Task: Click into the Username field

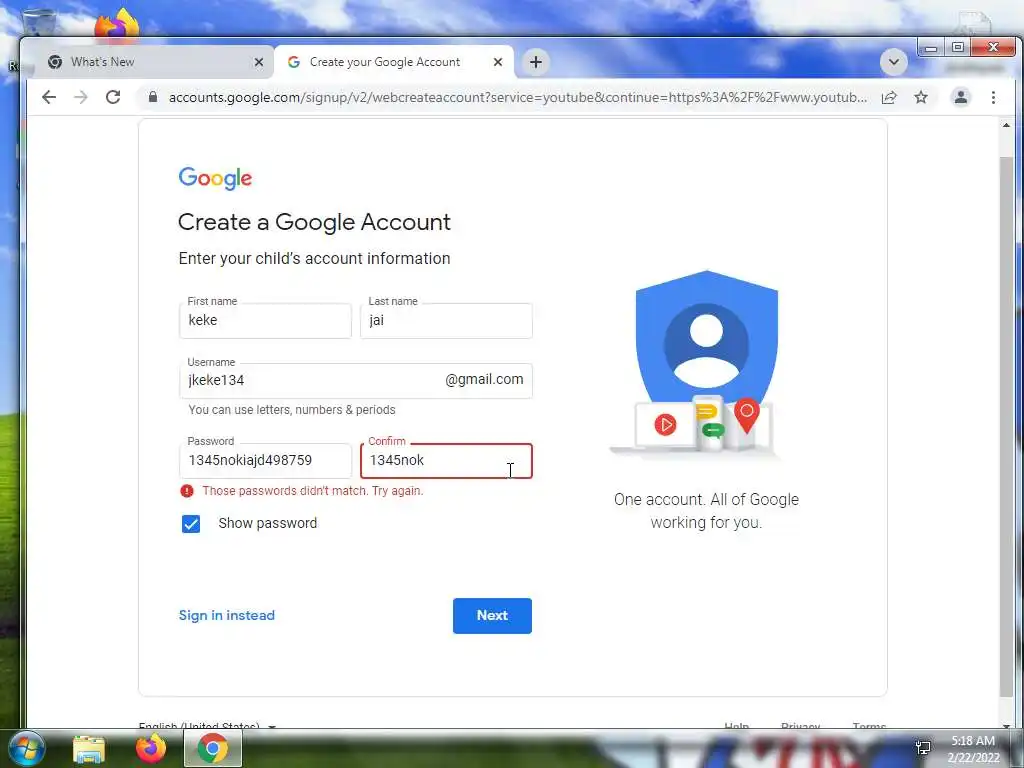Action: [x=356, y=381]
